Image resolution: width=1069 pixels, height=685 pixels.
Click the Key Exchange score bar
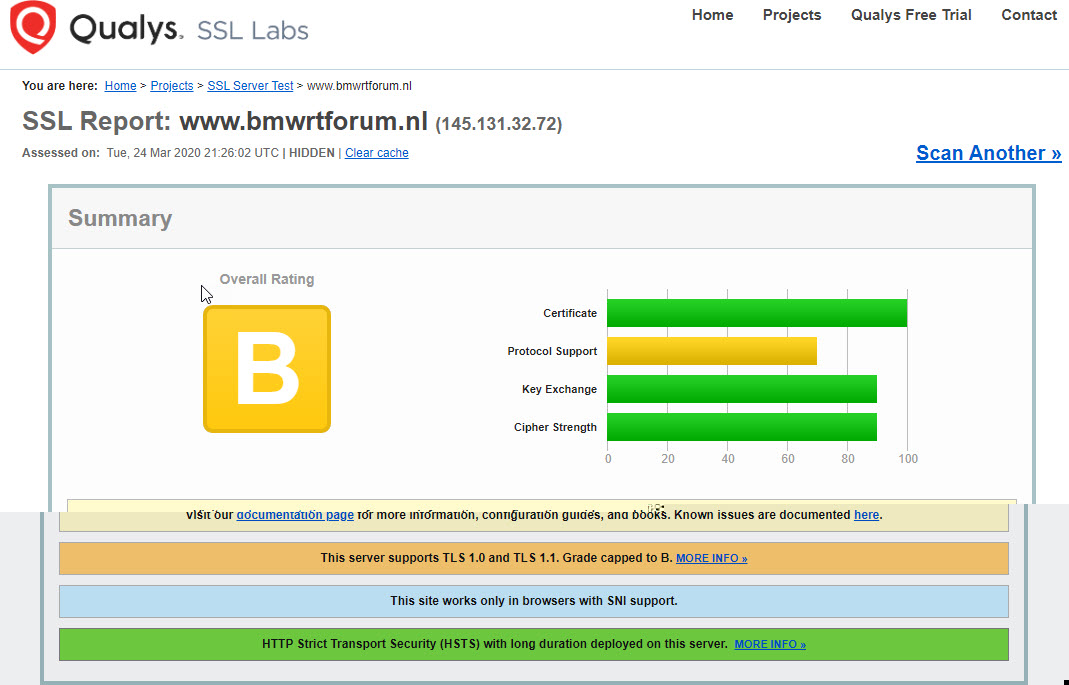coord(741,389)
